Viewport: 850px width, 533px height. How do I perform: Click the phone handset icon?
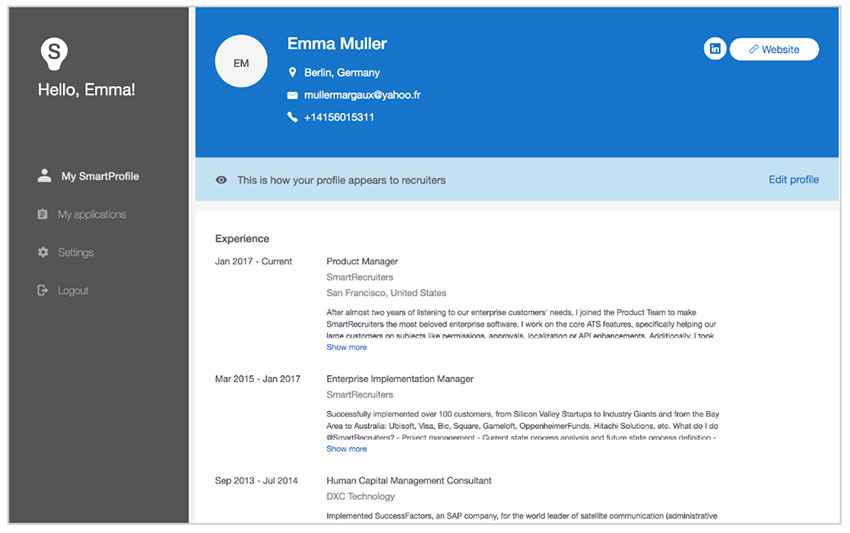point(292,117)
